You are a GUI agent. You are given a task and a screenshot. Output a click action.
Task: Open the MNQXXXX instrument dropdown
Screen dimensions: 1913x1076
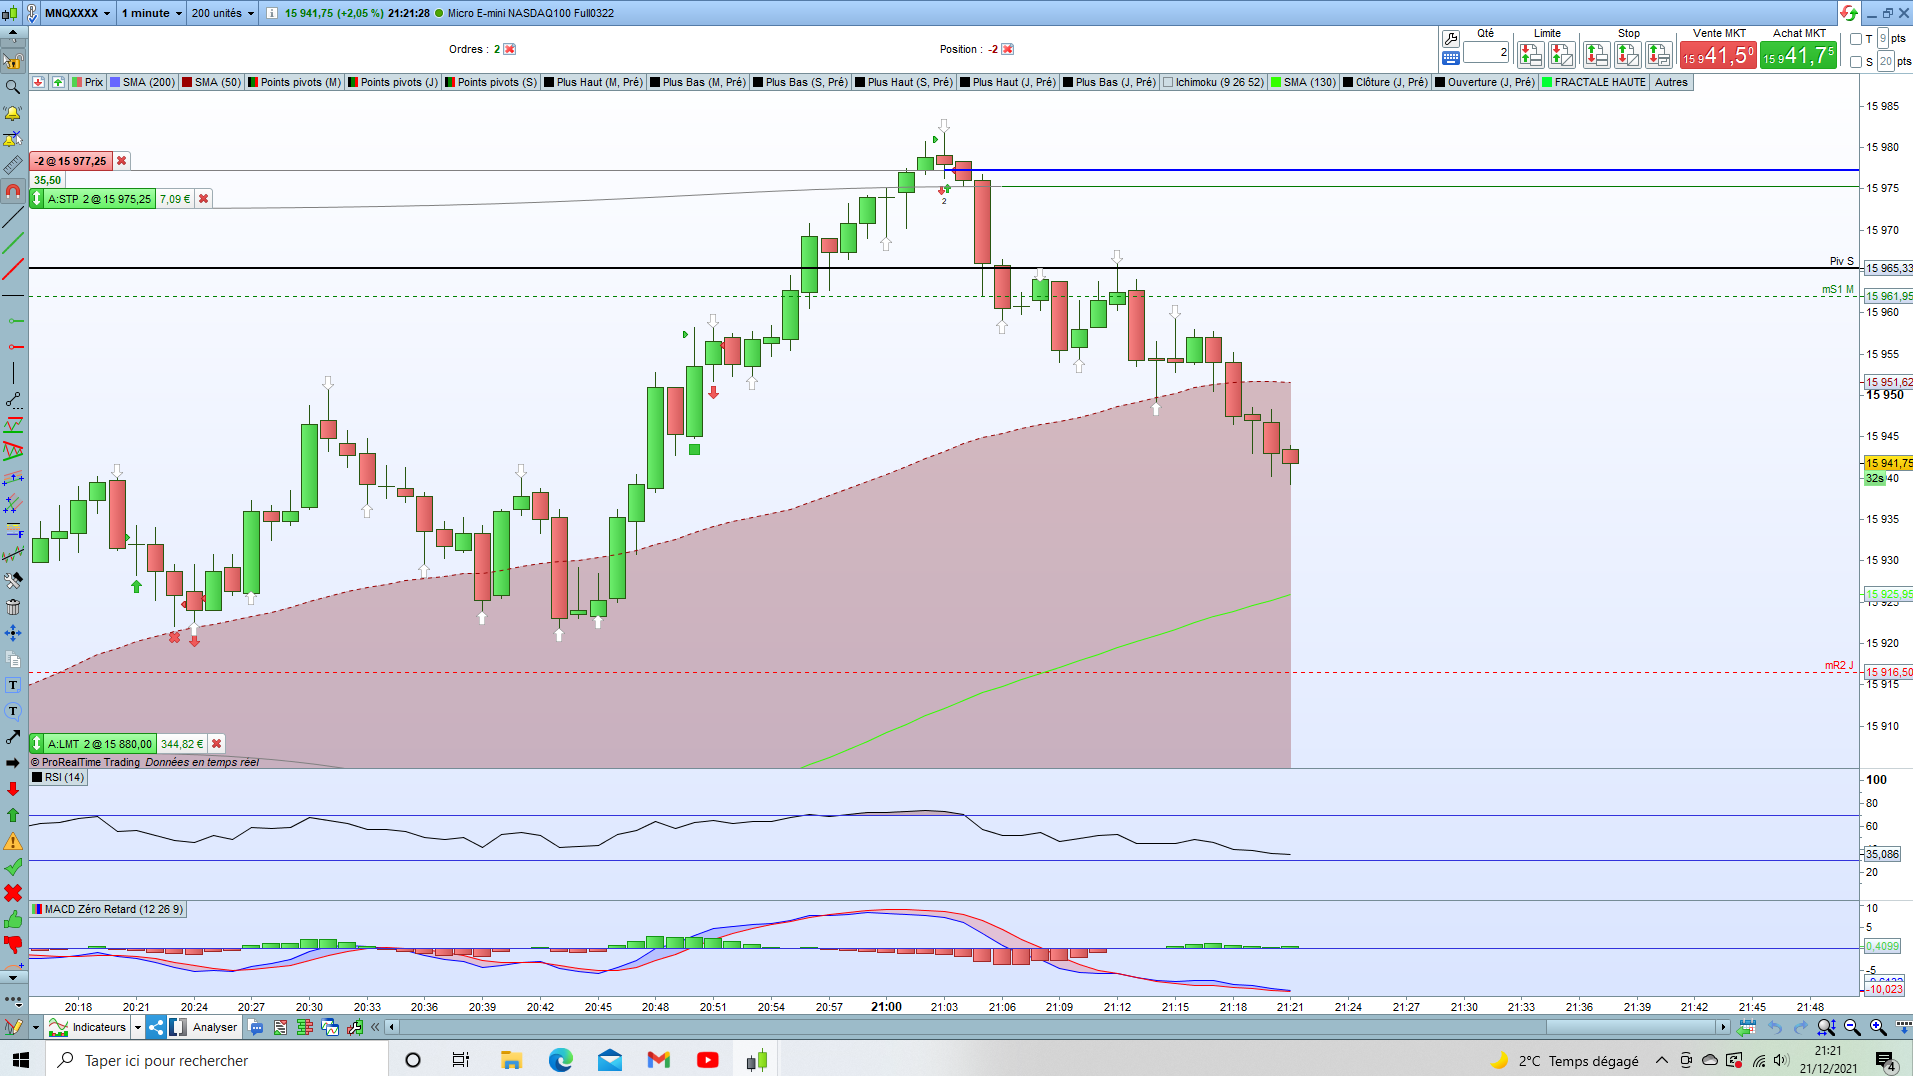pos(77,13)
